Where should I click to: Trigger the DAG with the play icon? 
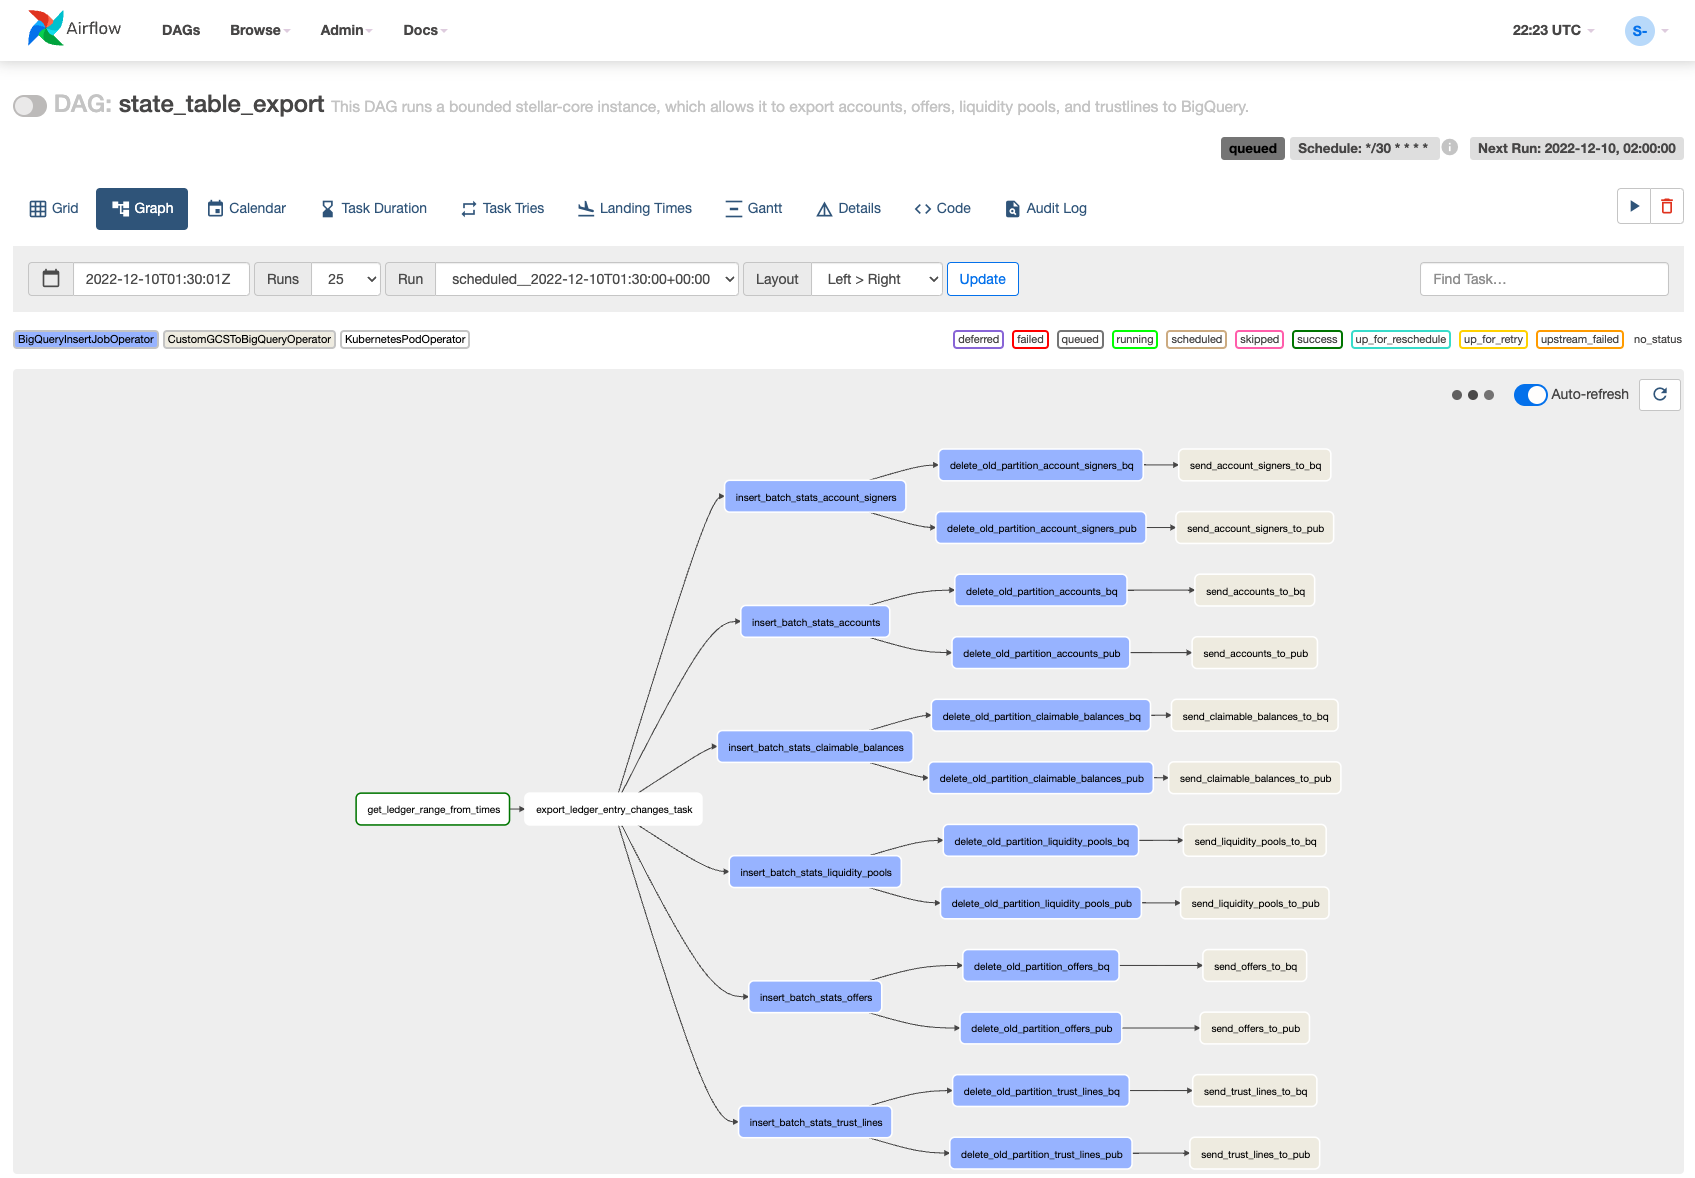coord(1634,207)
